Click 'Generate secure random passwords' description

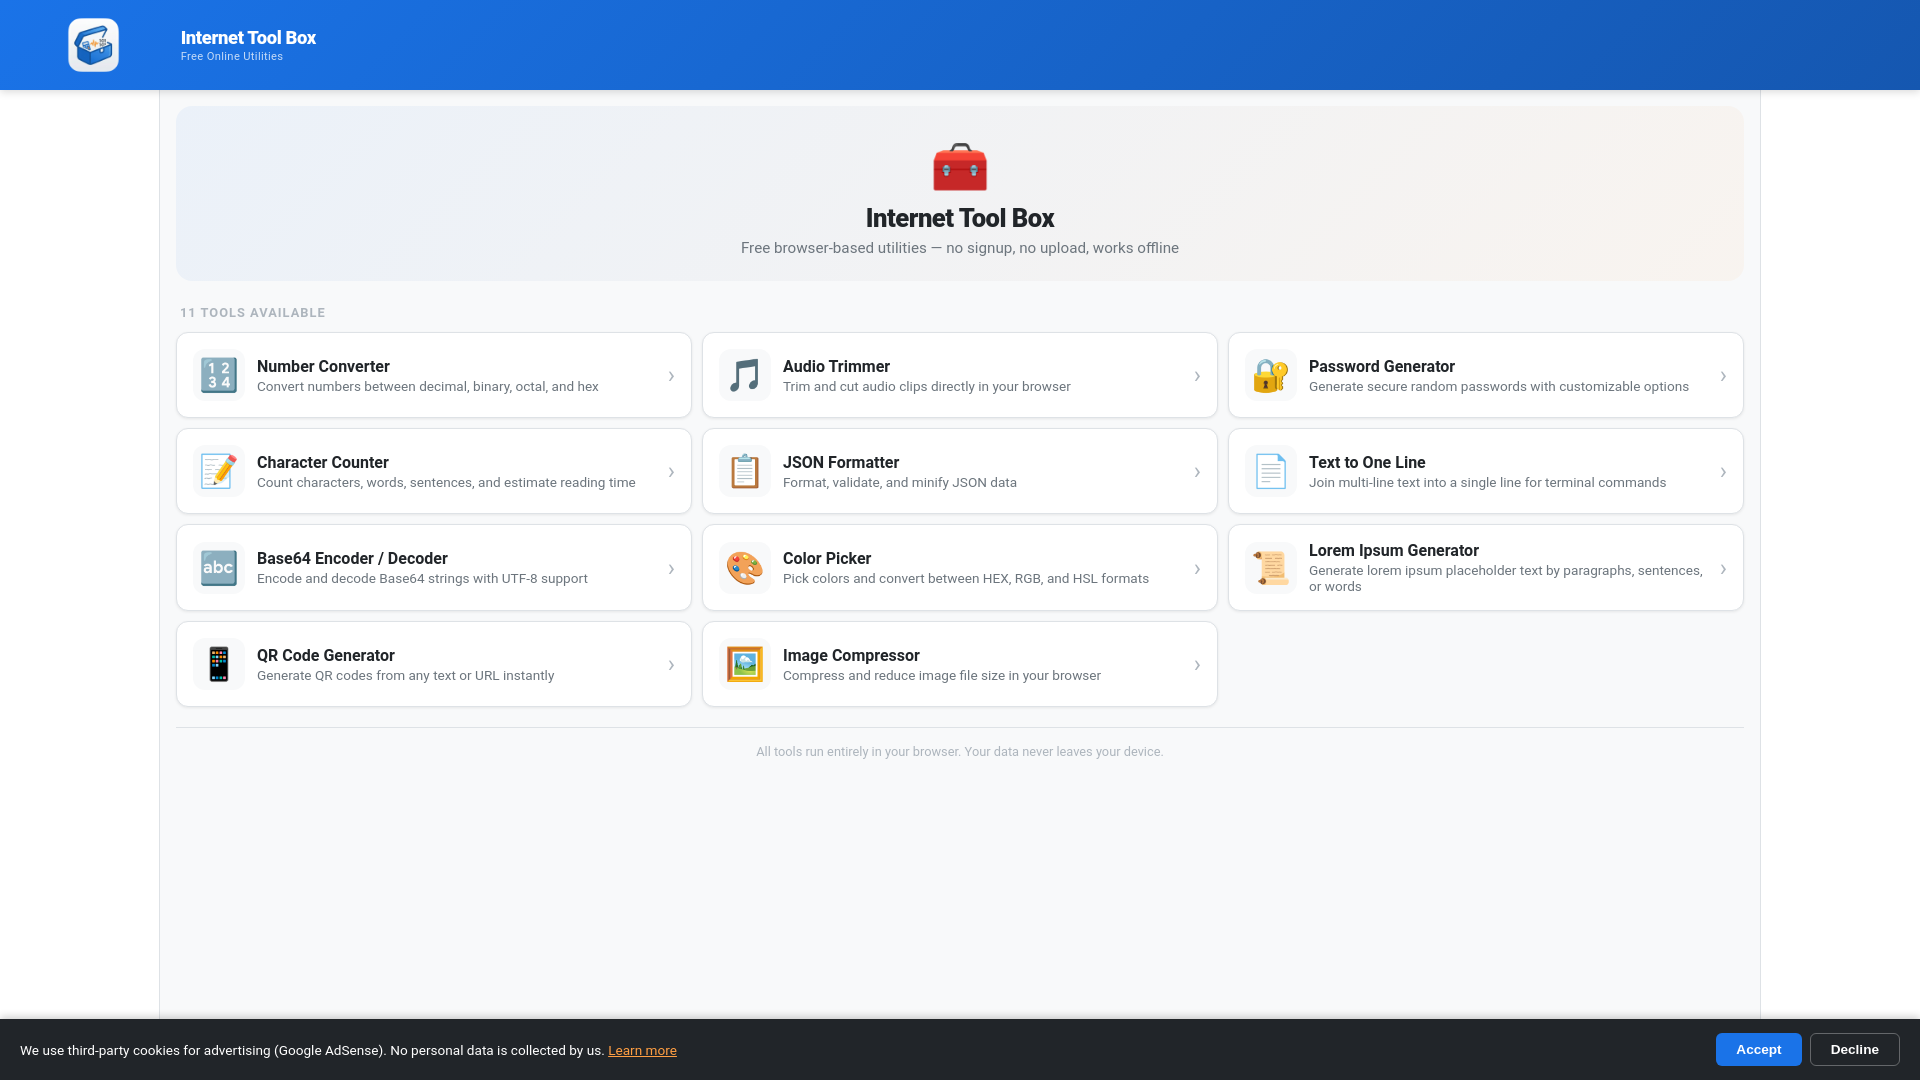pyautogui.click(x=1498, y=386)
